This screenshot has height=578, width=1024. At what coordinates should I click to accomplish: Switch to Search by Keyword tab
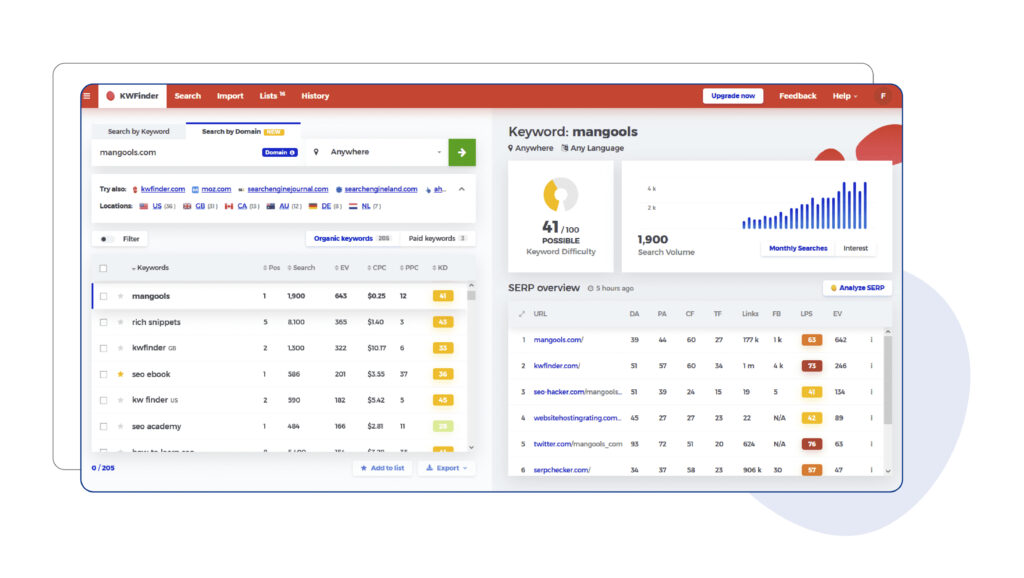point(138,131)
